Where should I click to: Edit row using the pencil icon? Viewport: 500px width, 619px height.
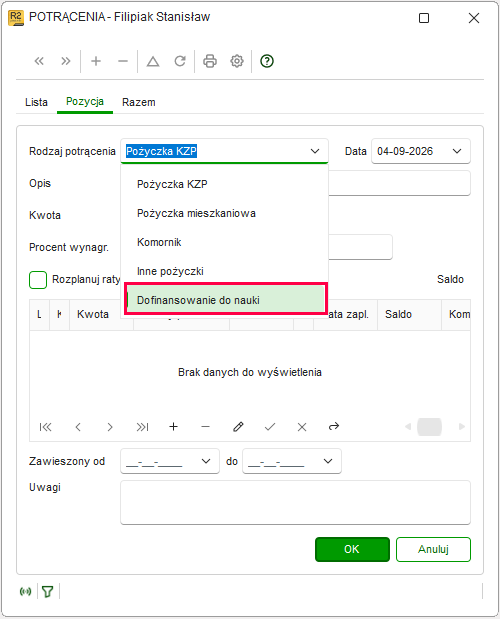click(238, 427)
